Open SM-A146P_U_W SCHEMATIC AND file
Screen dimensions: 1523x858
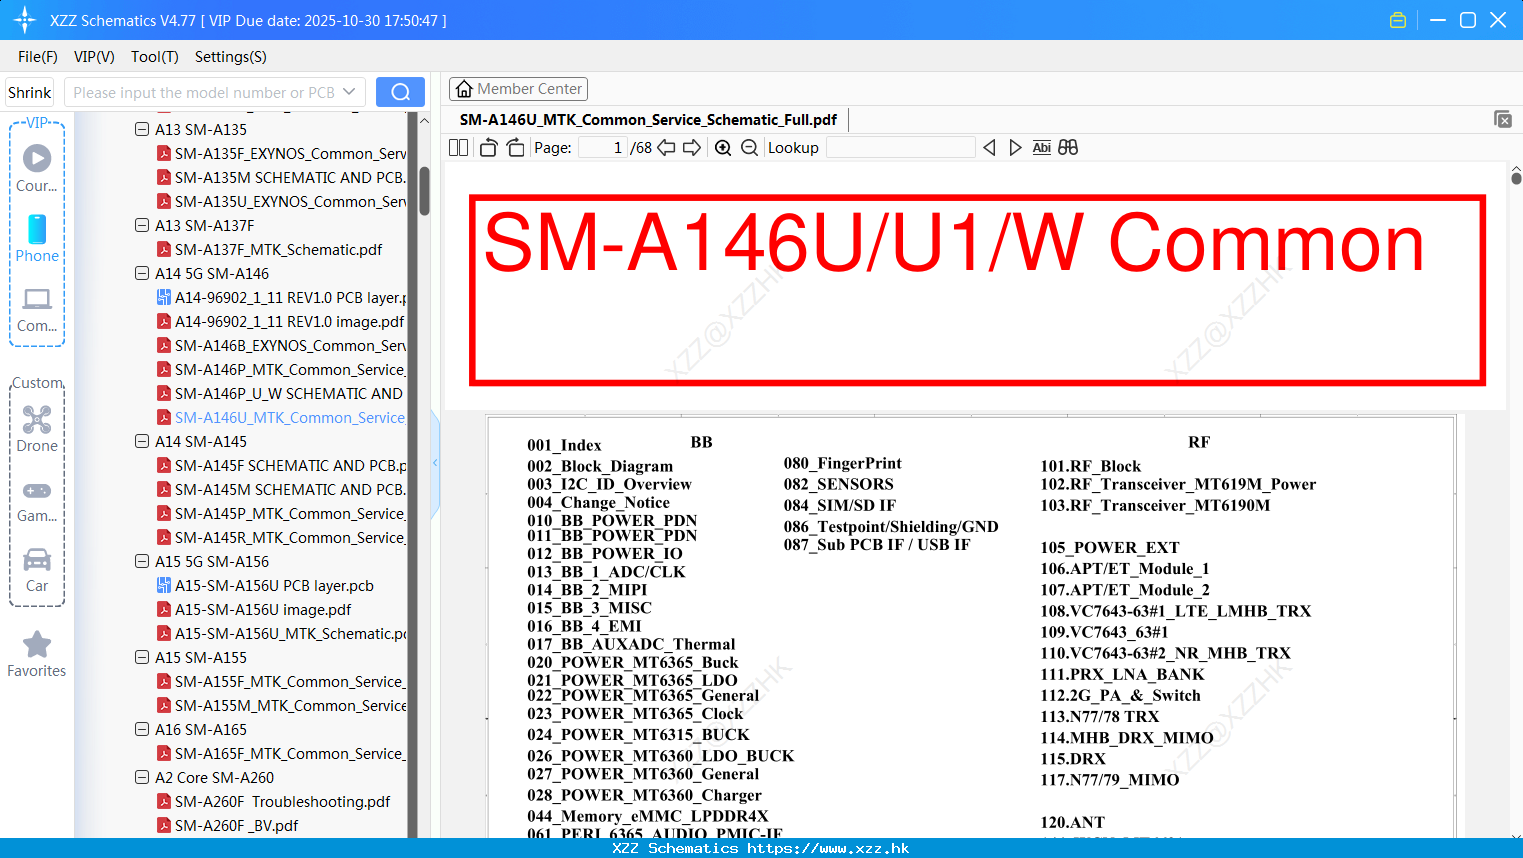click(280, 393)
